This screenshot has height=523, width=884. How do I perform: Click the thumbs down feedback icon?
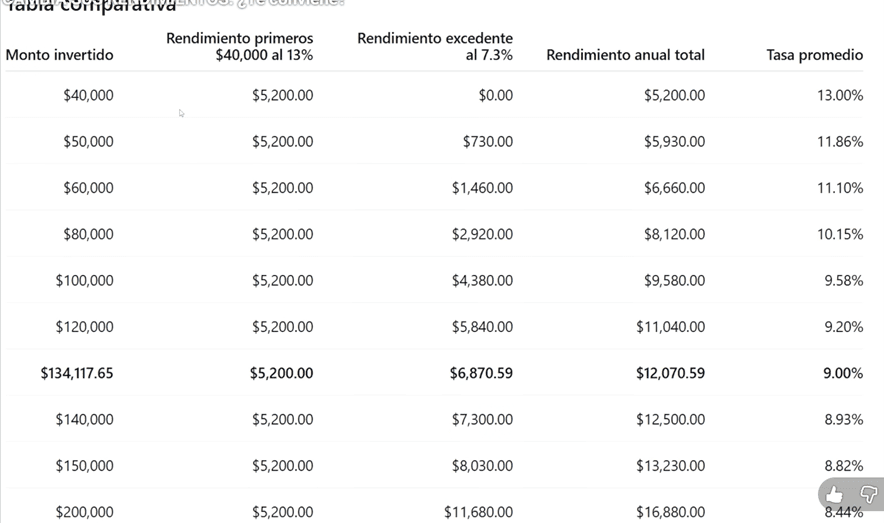click(868, 495)
